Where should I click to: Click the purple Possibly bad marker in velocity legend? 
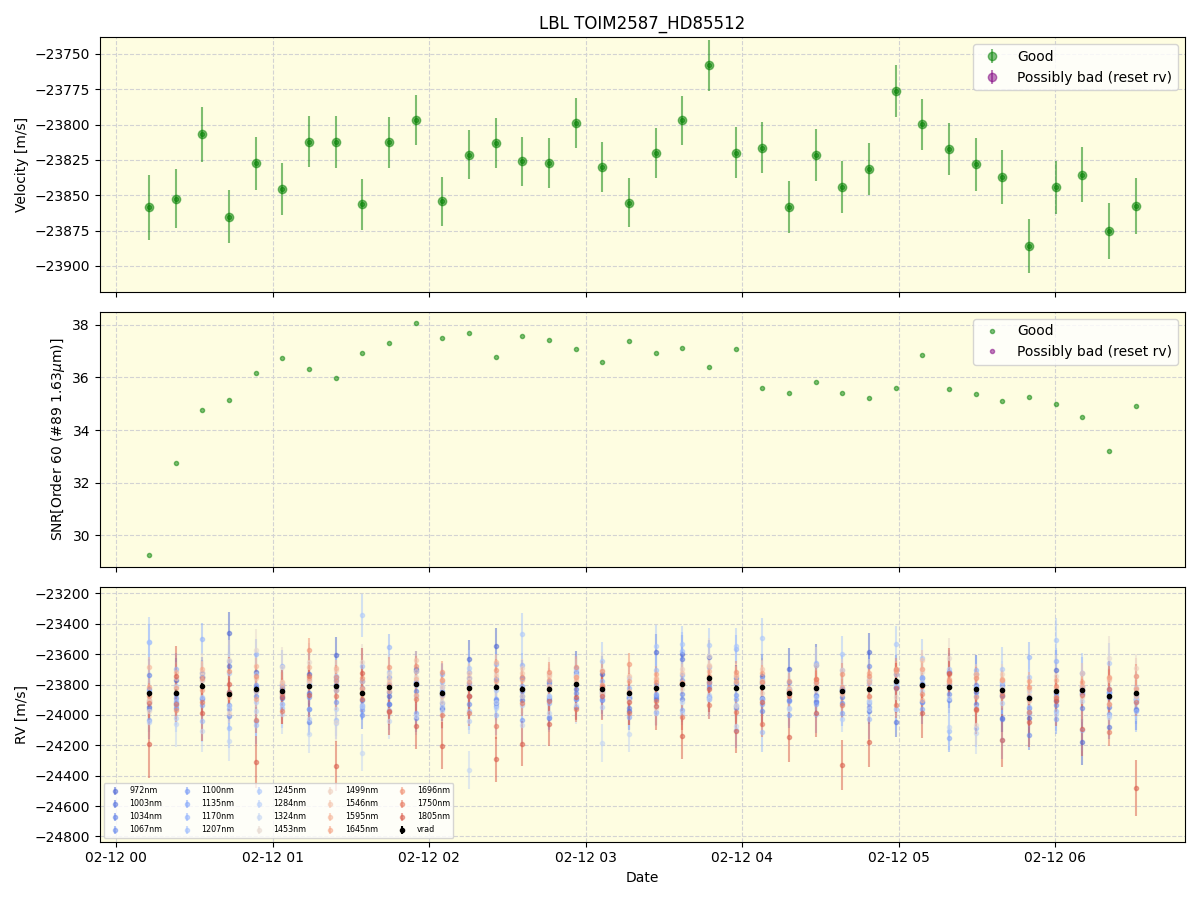click(x=992, y=77)
